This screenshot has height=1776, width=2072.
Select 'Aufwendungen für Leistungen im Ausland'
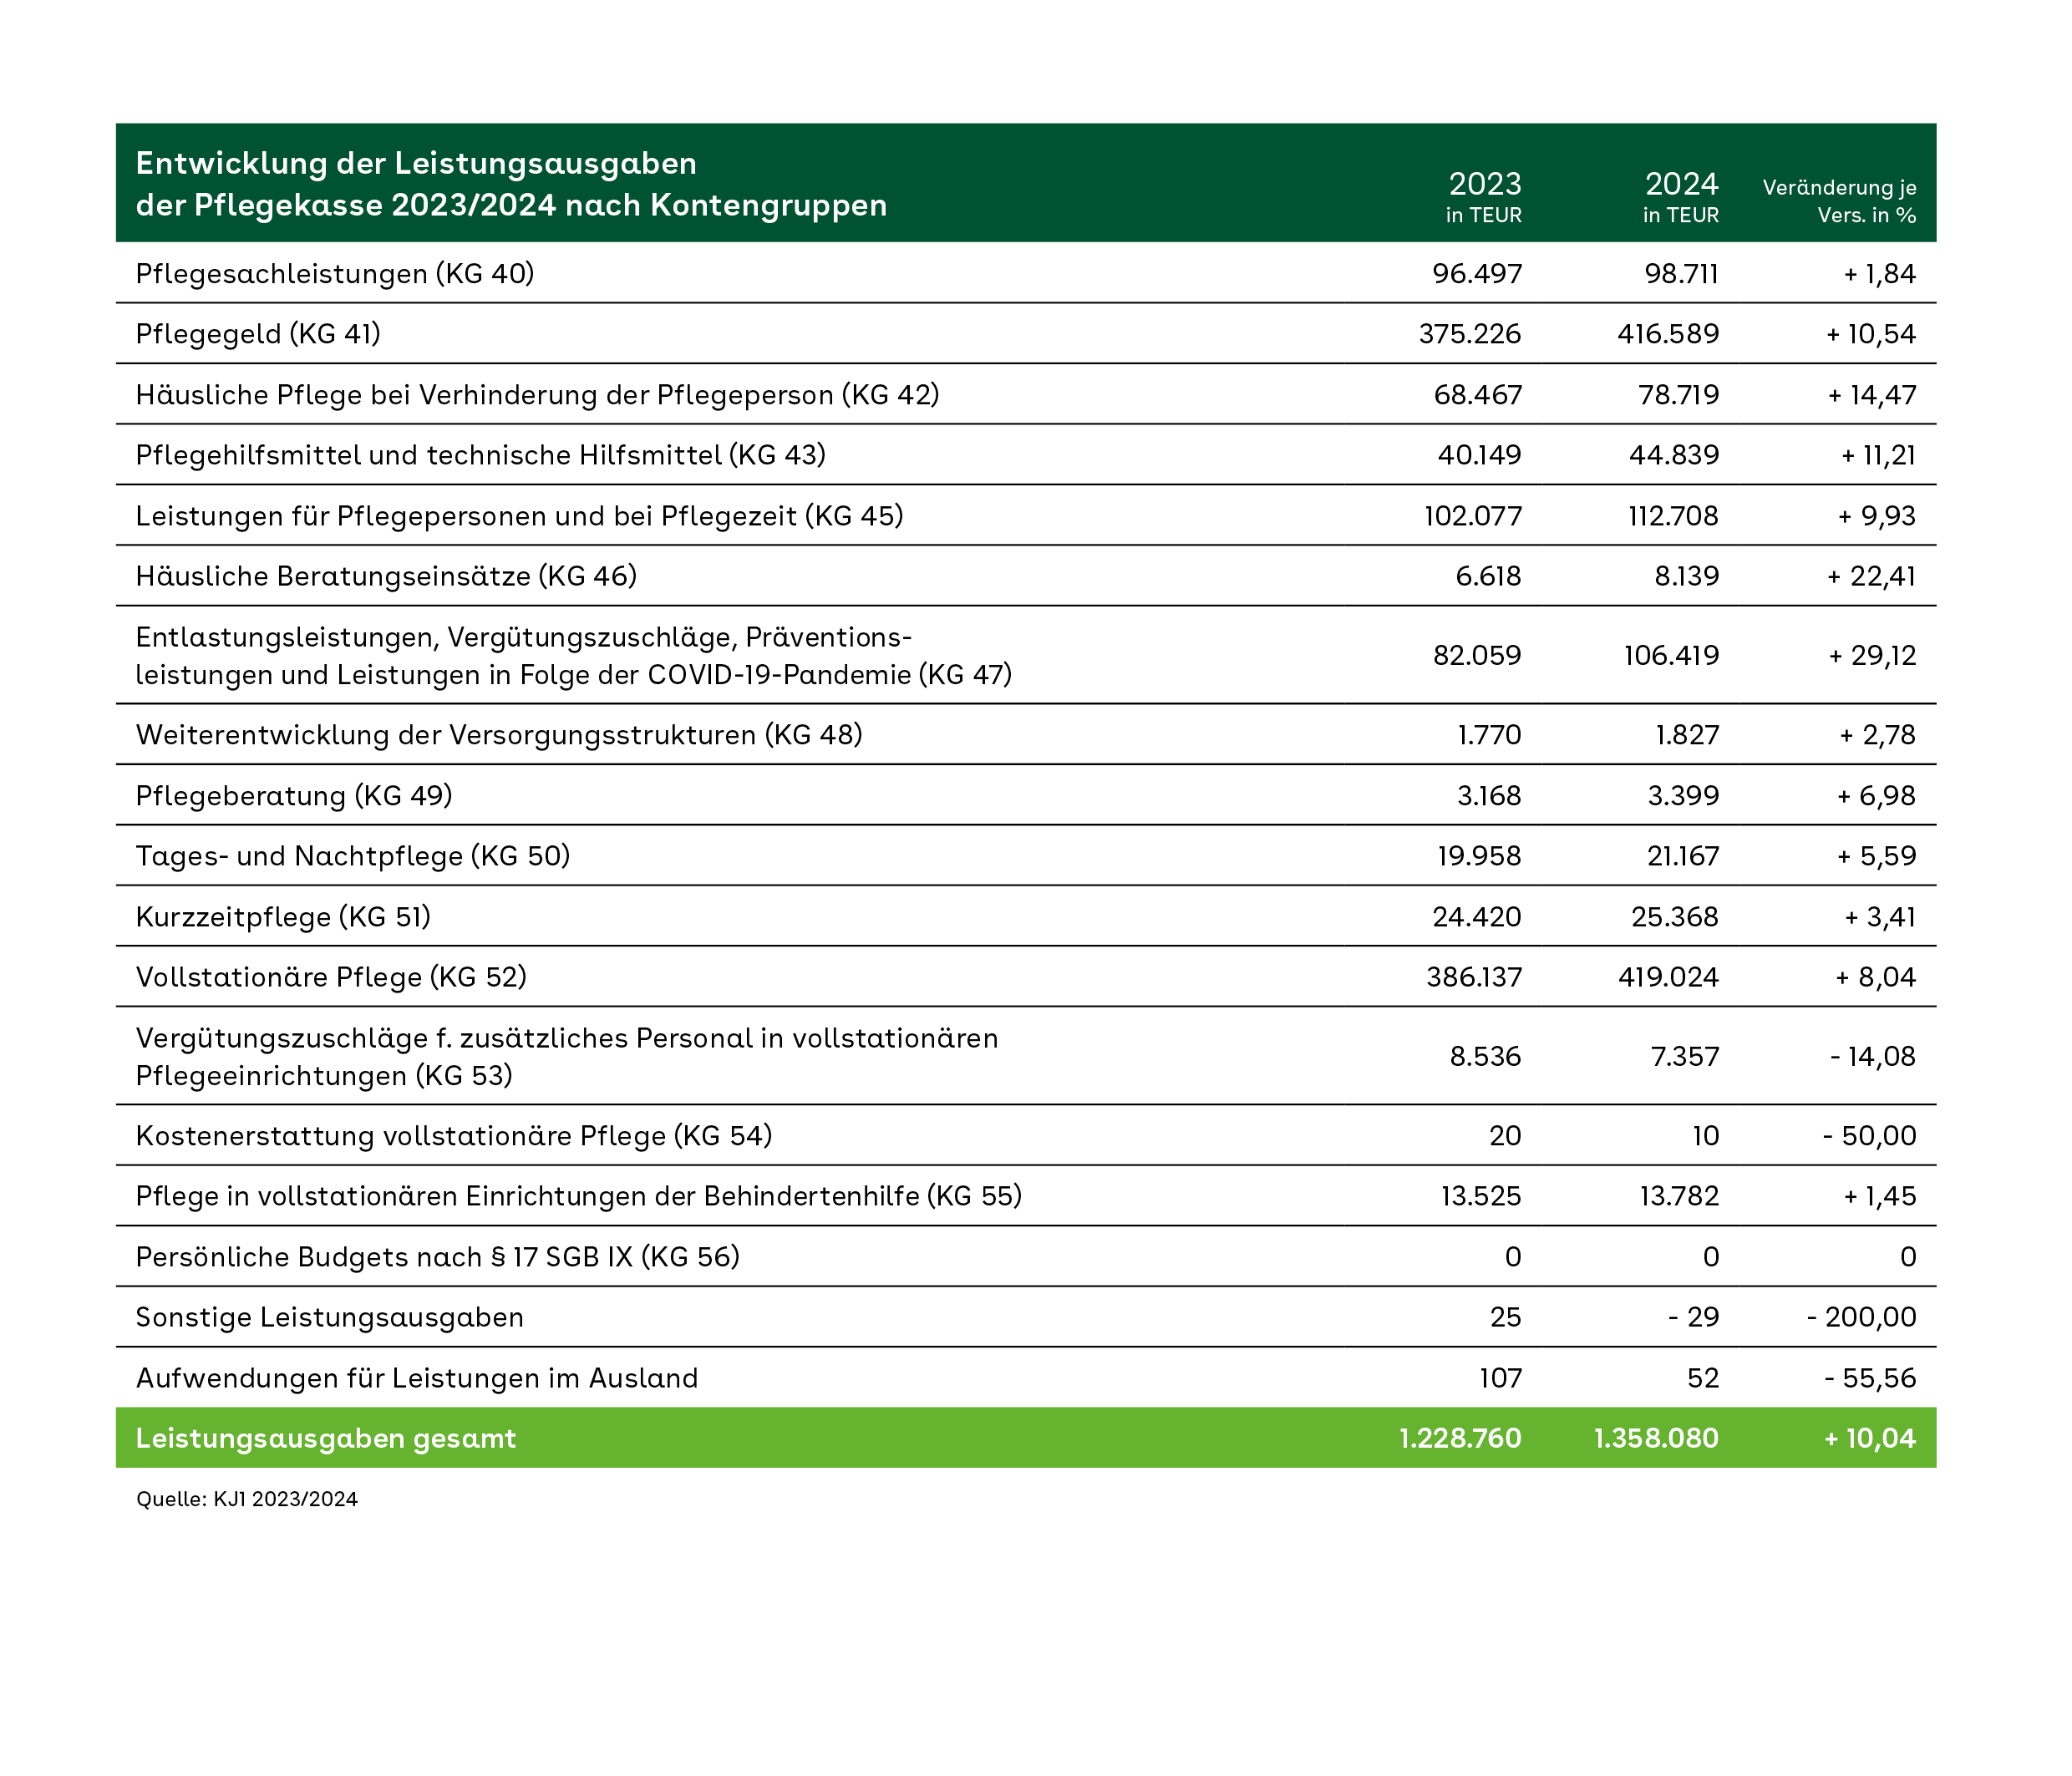coord(417,1378)
